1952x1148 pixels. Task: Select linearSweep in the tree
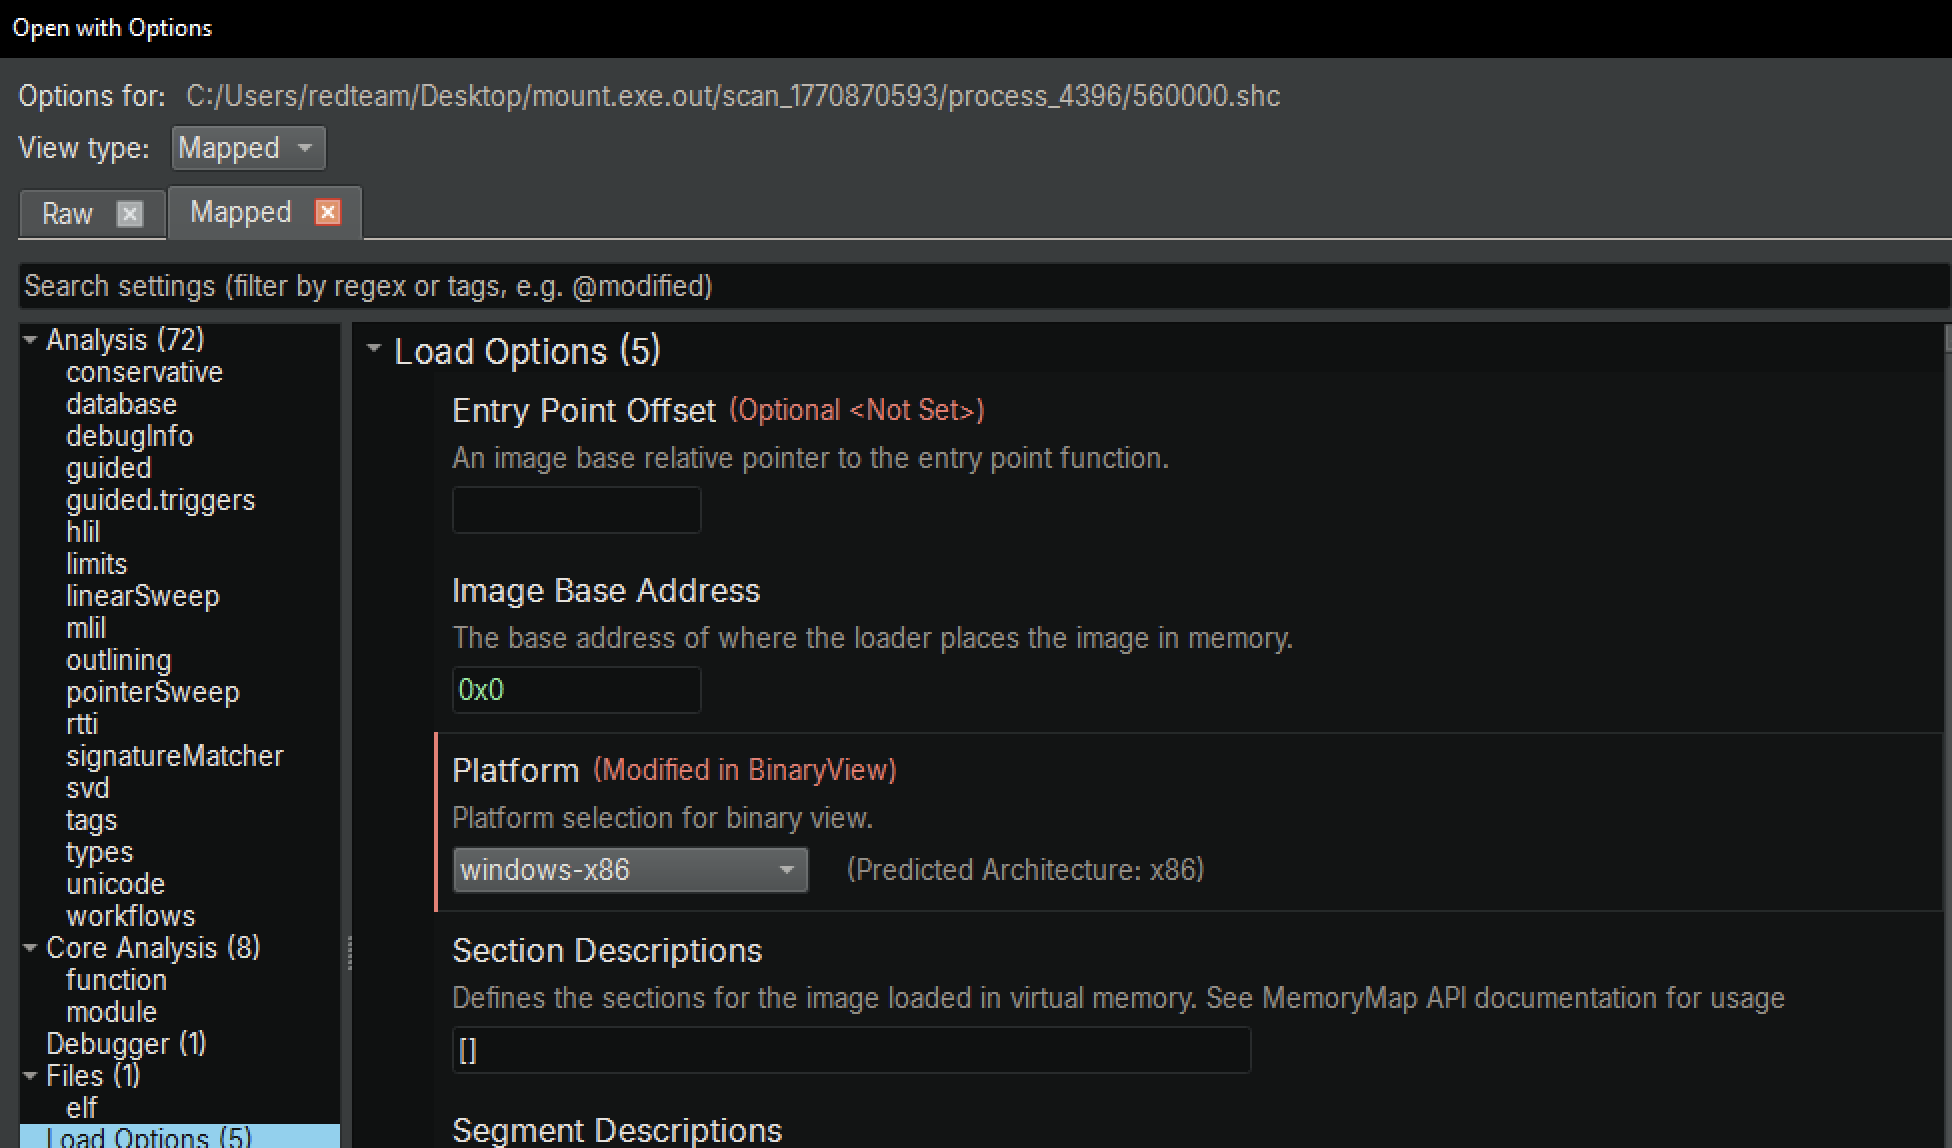pos(142,596)
